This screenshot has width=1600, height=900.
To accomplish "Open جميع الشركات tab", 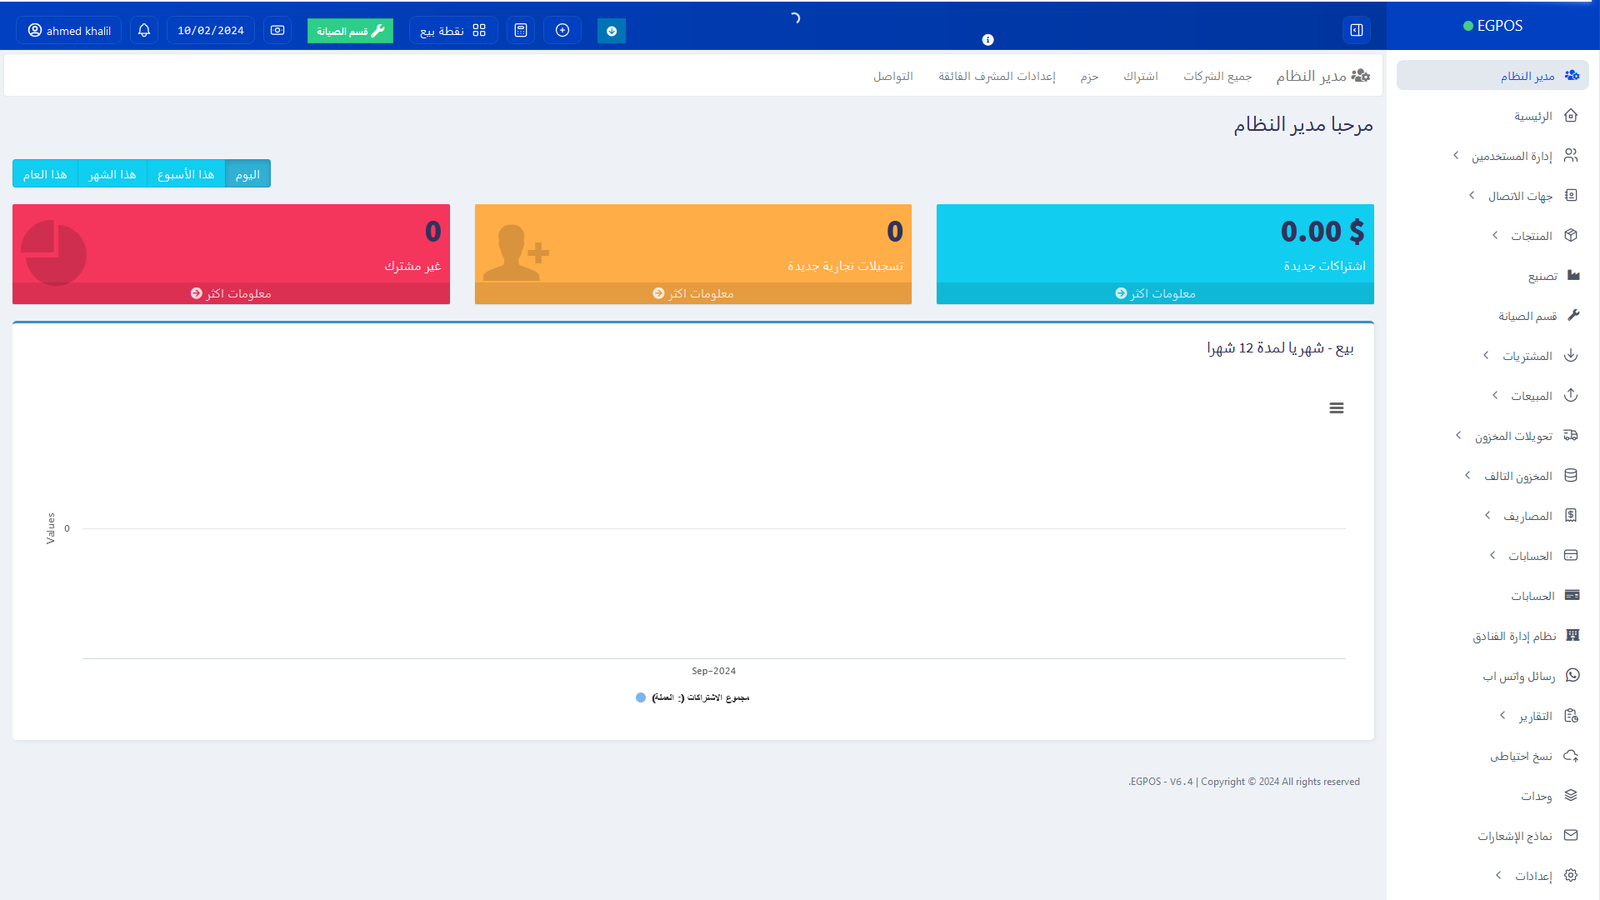I will (x=1218, y=76).
